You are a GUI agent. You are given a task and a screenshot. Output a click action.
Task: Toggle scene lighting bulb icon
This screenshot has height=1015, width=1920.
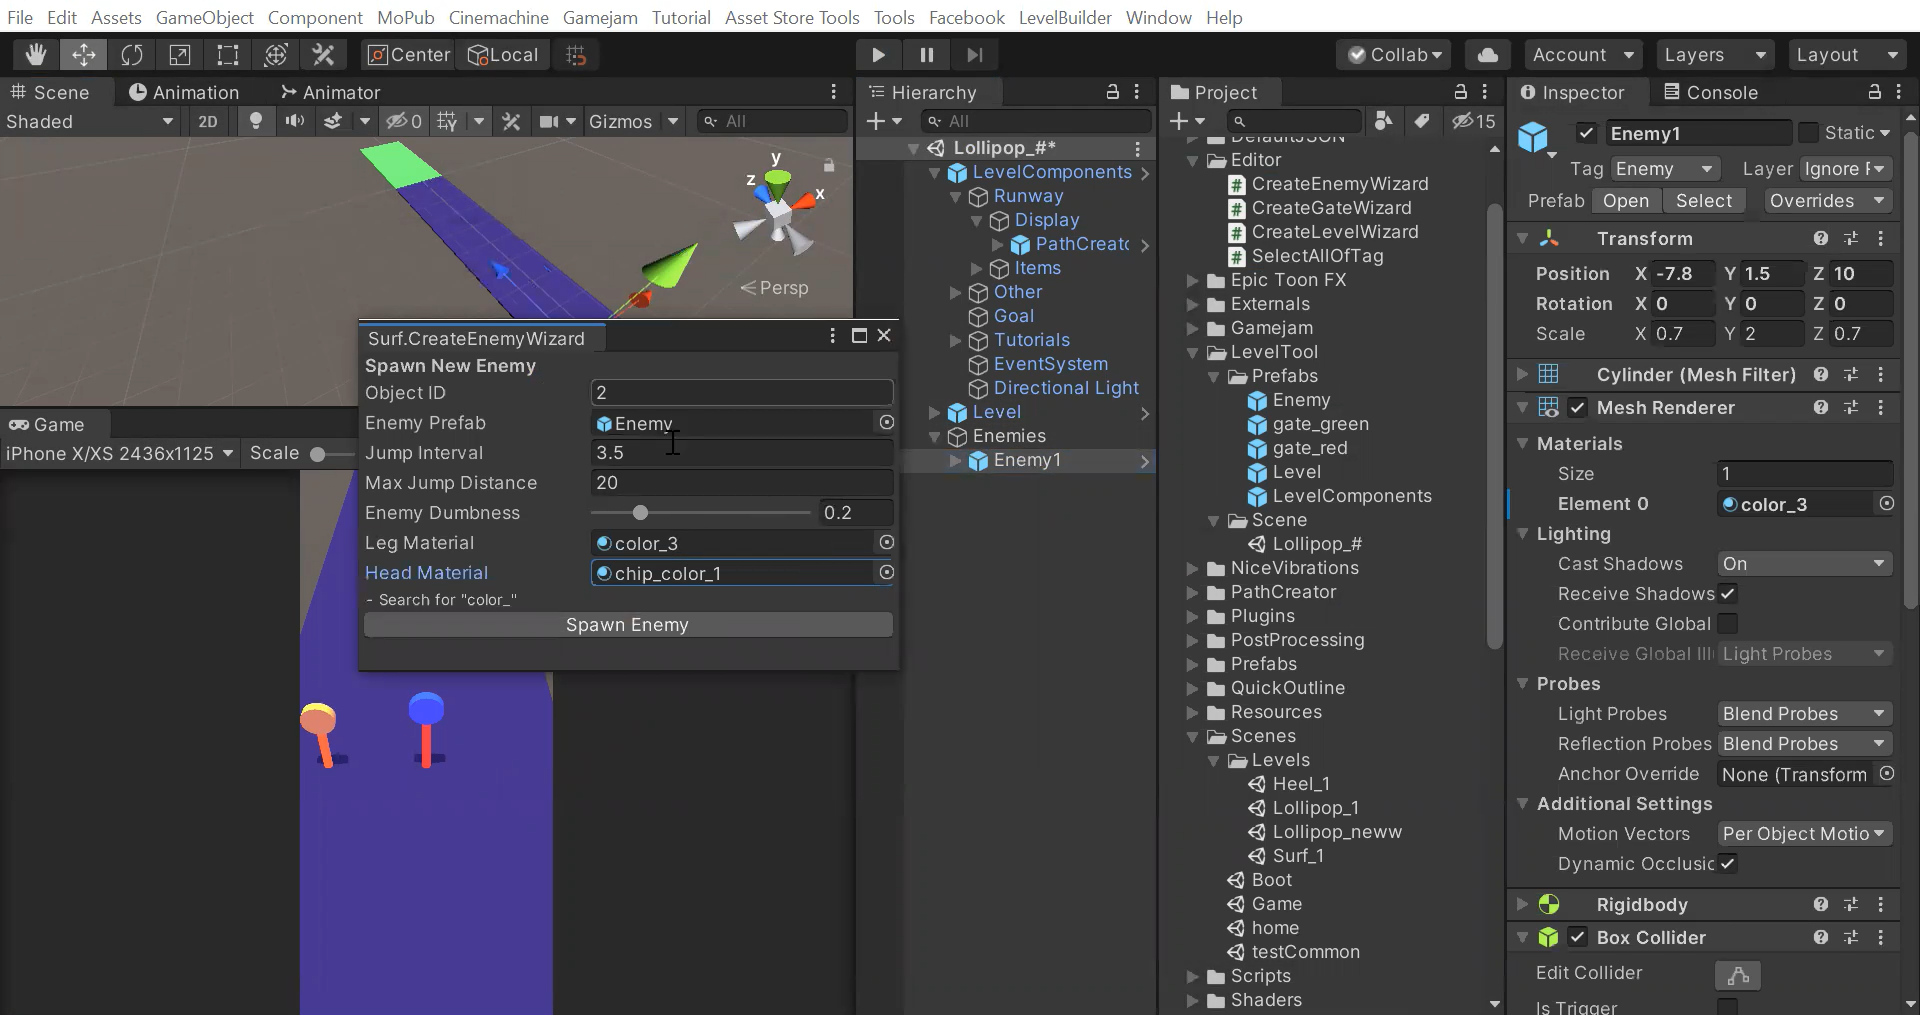(256, 121)
